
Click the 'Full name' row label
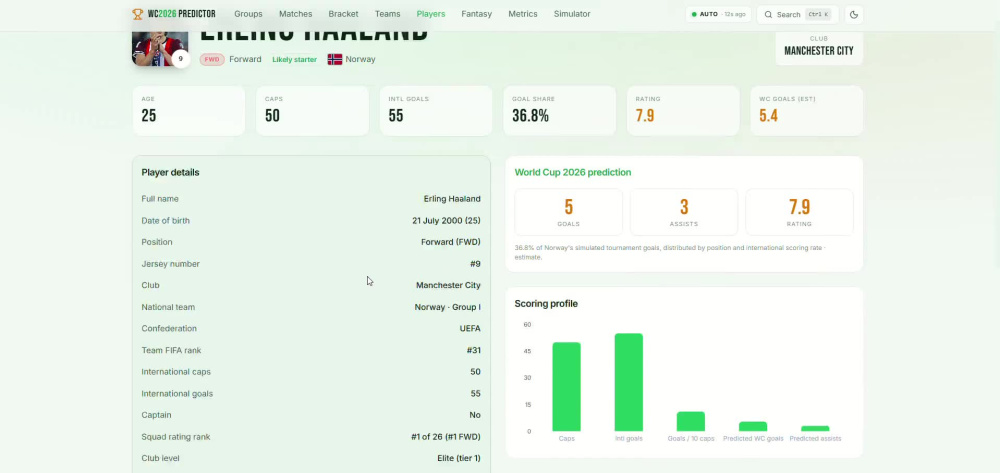[160, 199]
